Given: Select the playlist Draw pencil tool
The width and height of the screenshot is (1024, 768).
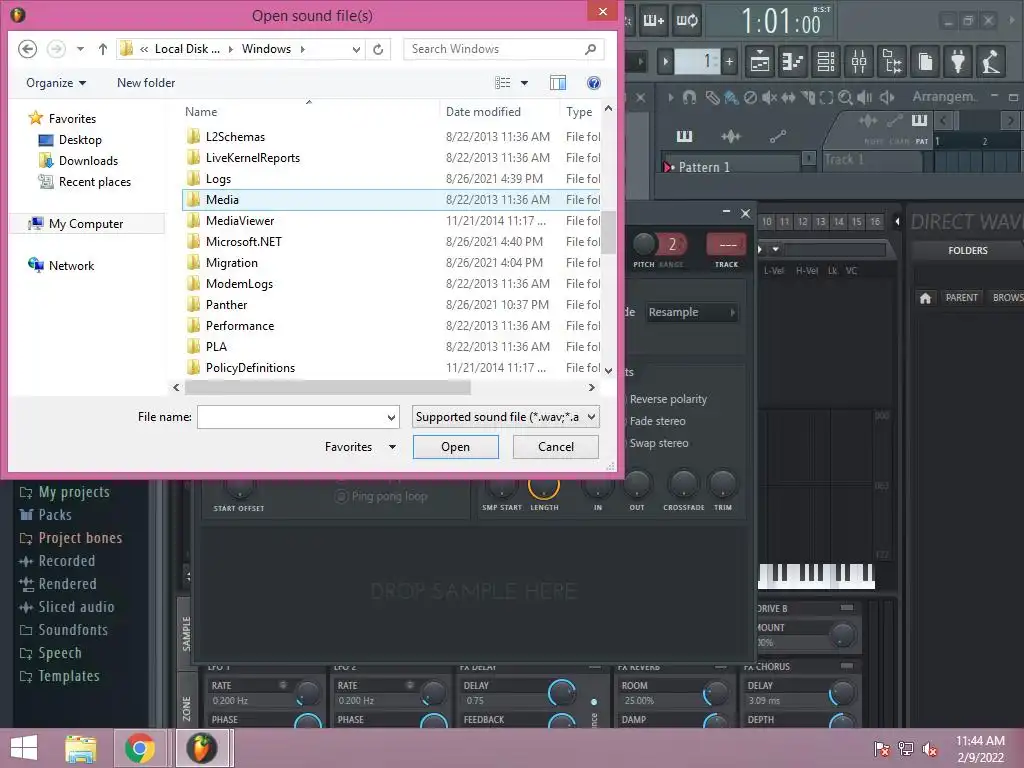Looking at the screenshot, I should tap(712, 98).
